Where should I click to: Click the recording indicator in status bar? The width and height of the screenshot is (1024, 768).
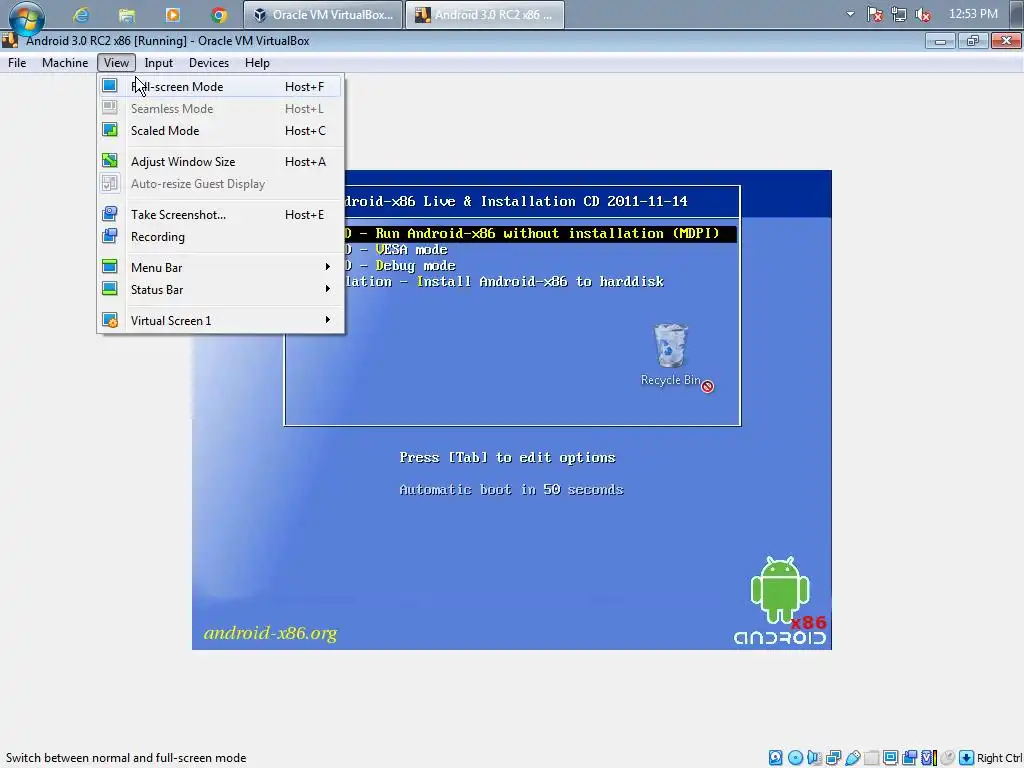click(x=909, y=758)
